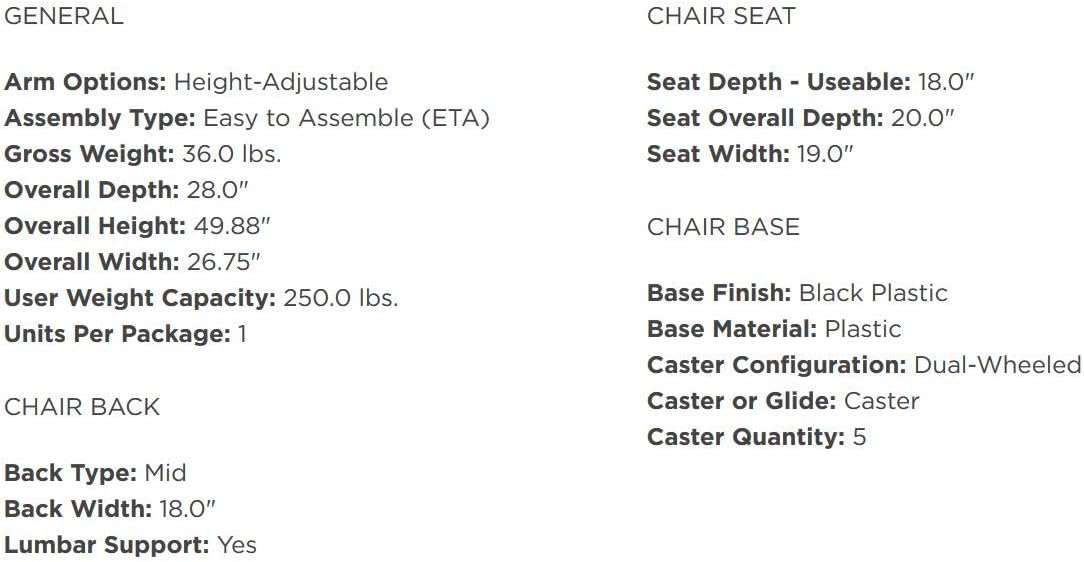Click the Units Per Package entry
Viewport: 1084px width, 562px height.
pyautogui.click(x=125, y=334)
